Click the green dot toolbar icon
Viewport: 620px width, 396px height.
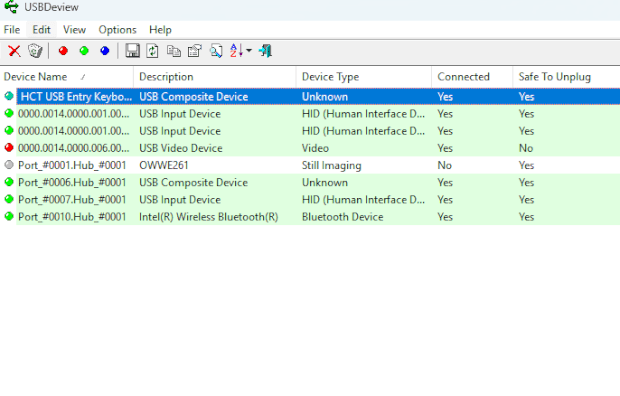[x=84, y=51]
